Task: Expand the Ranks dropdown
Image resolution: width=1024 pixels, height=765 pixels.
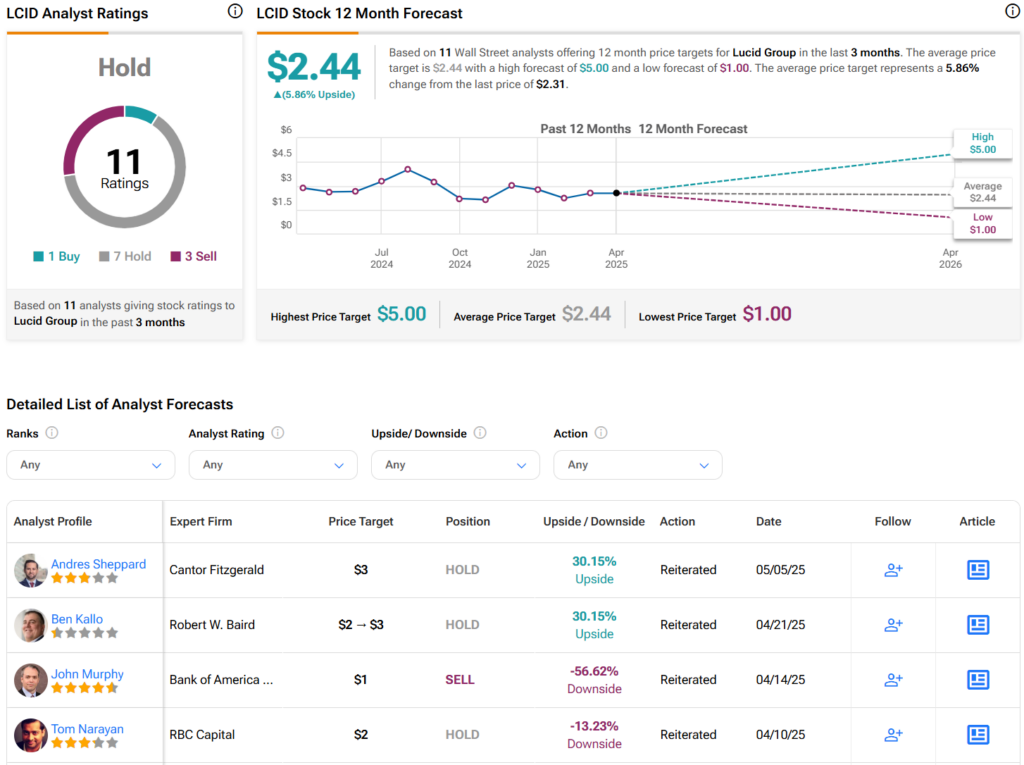Action: [x=91, y=465]
